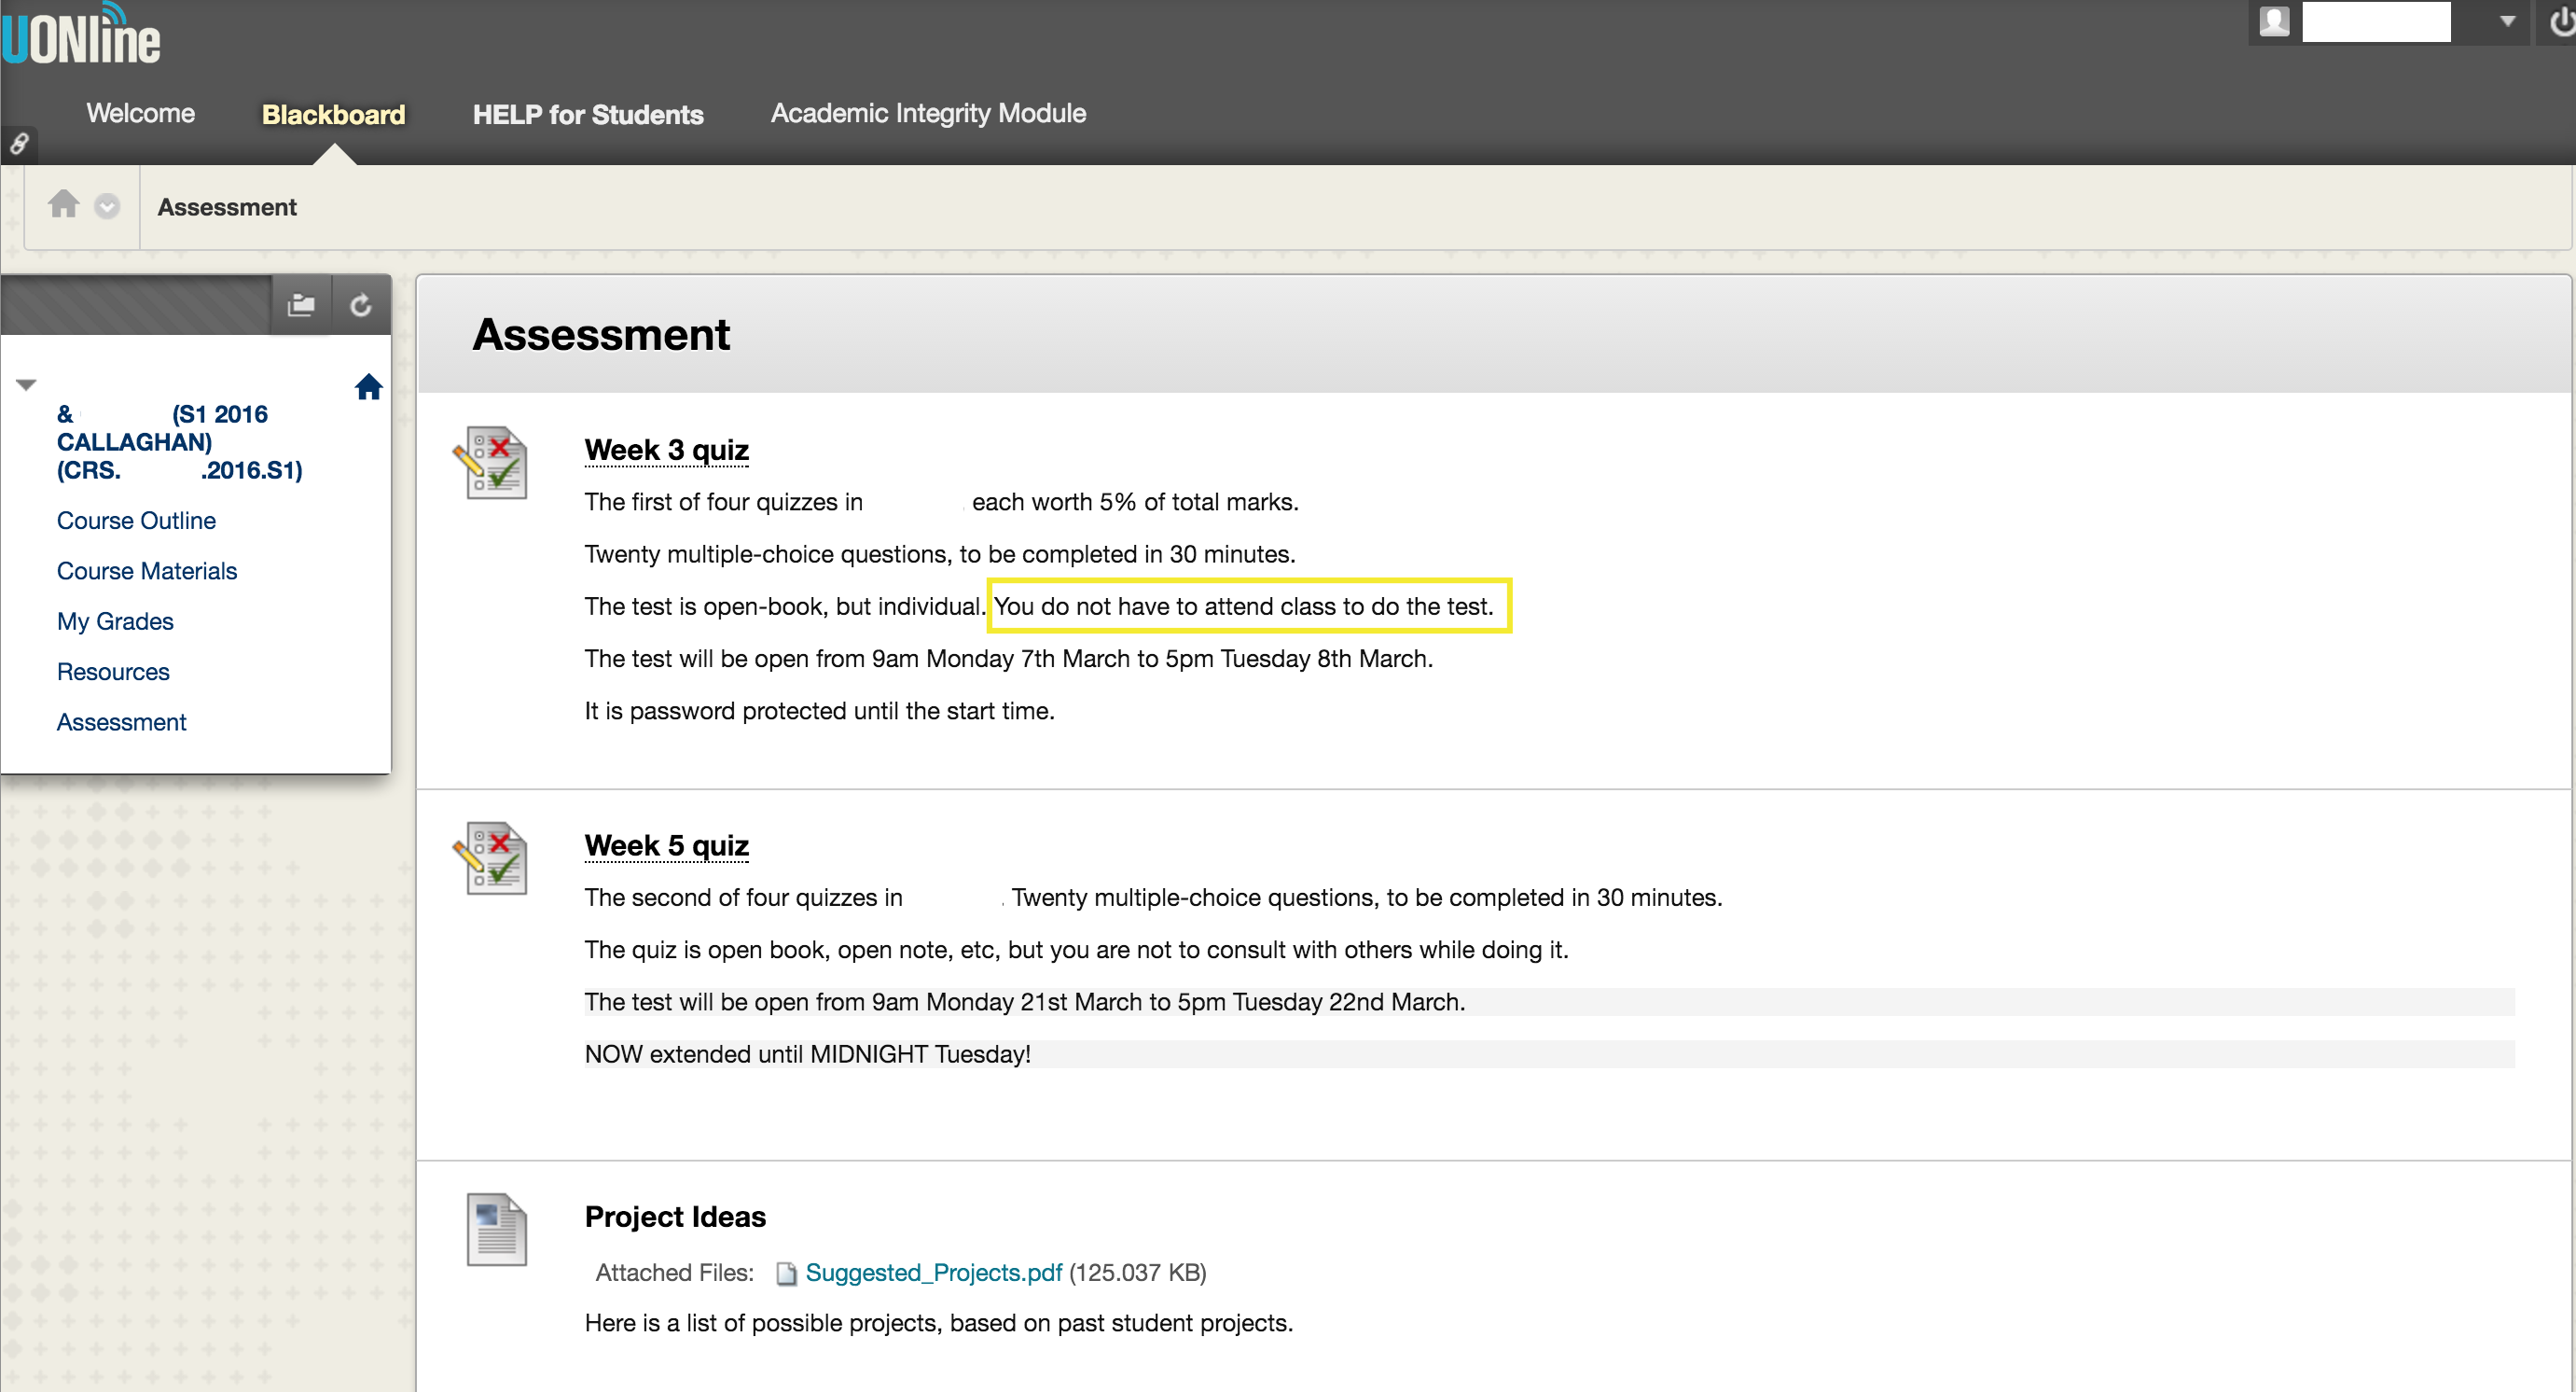2576x1392 pixels.
Task: Open Course Materials in the sidebar
Action: (x=147, y=571)
